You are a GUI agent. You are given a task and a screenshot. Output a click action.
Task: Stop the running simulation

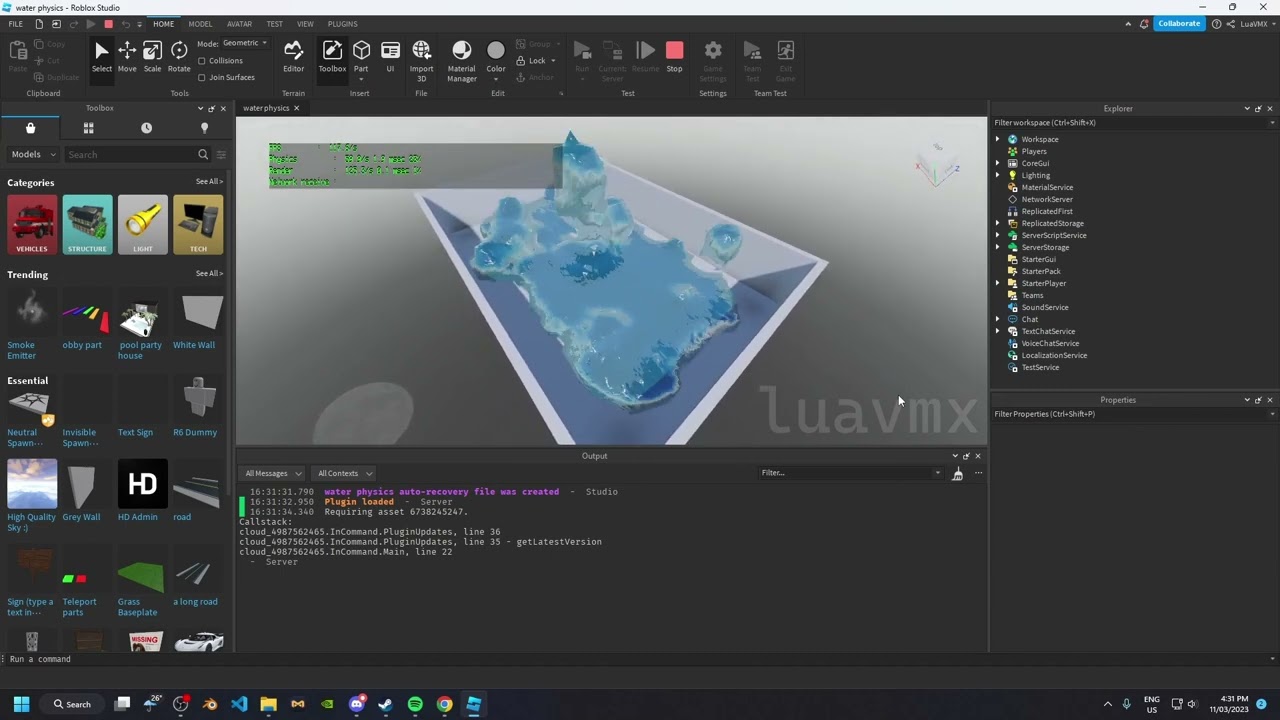point(674,57)
